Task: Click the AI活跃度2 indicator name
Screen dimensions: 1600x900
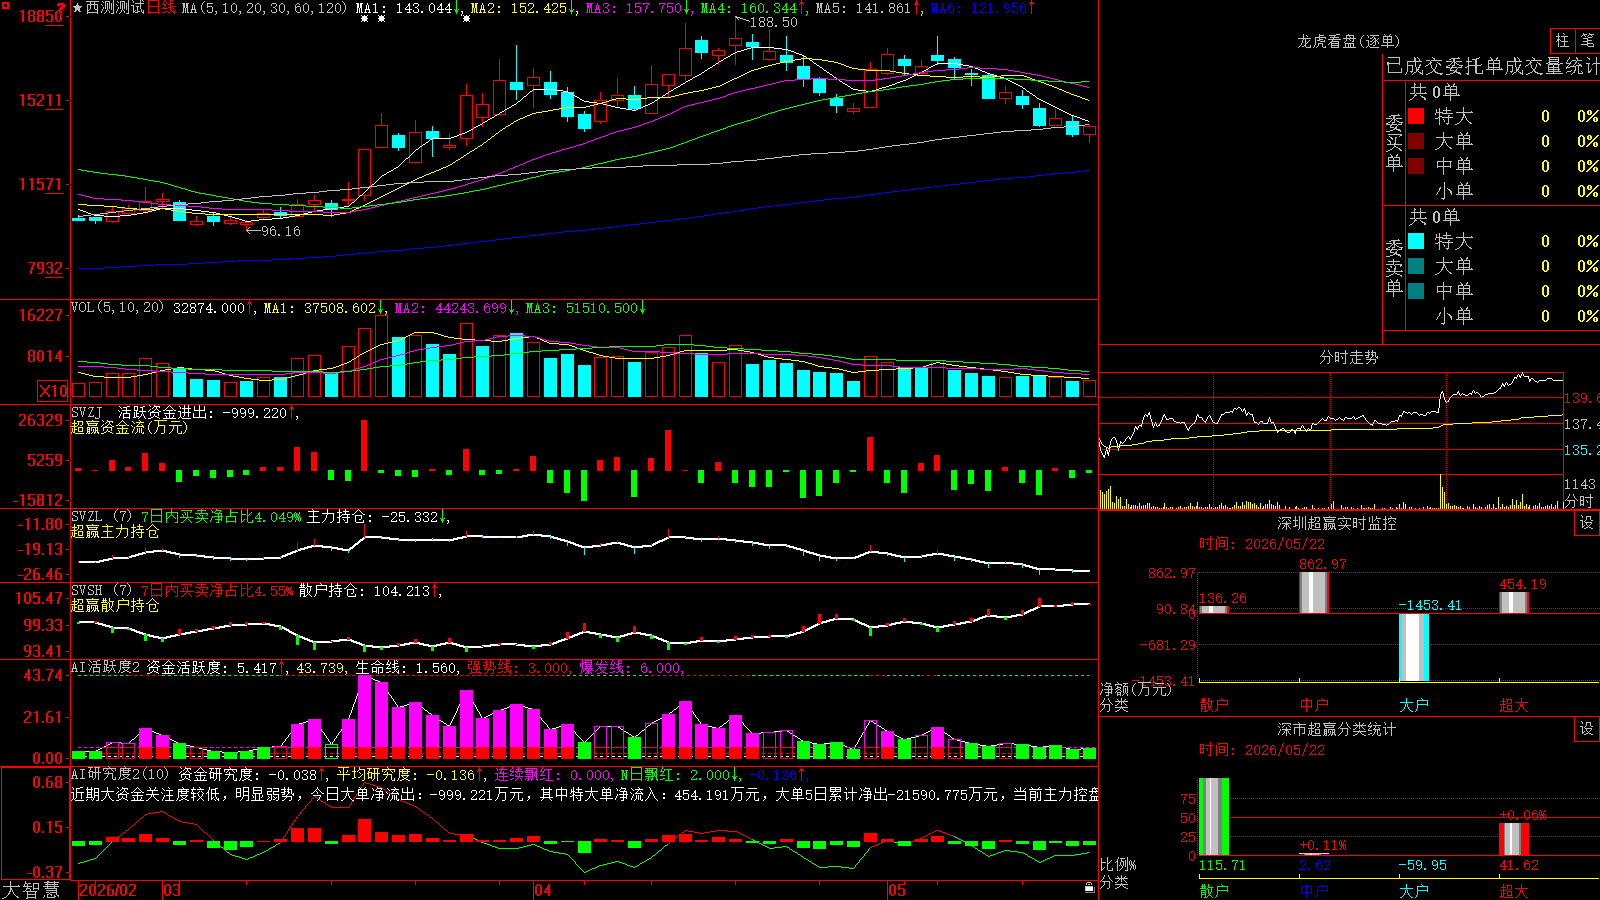Action: pyautogui.click(x=106, y=667)
